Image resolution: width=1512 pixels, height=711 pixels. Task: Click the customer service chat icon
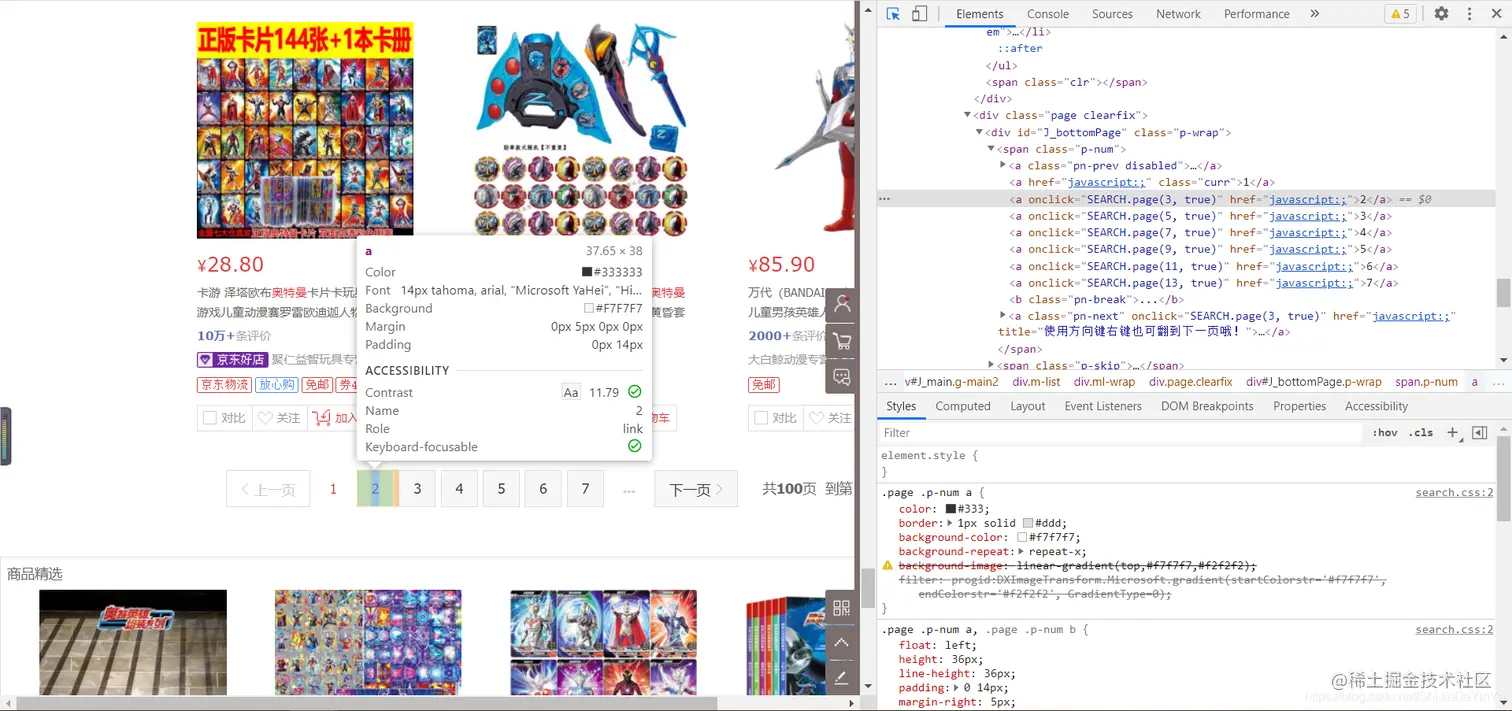click(x=841, y=376)
